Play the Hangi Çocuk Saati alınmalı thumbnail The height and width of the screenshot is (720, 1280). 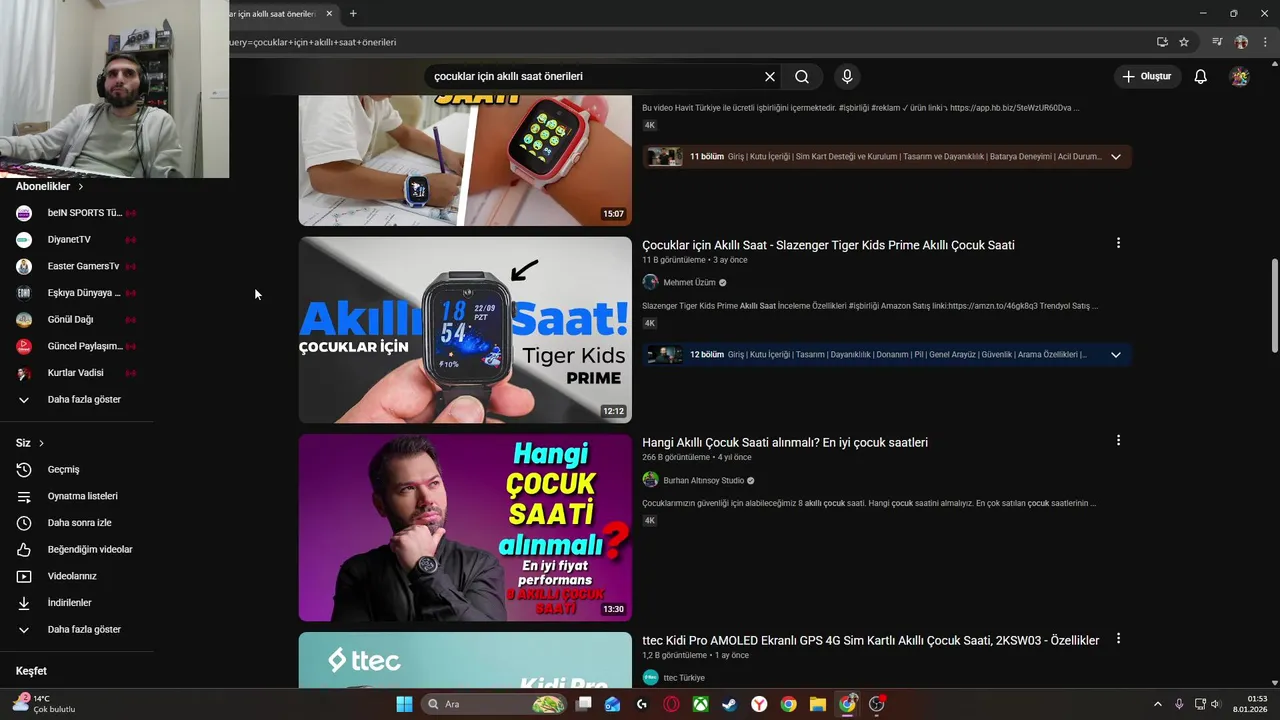click(x=465, y=527)
